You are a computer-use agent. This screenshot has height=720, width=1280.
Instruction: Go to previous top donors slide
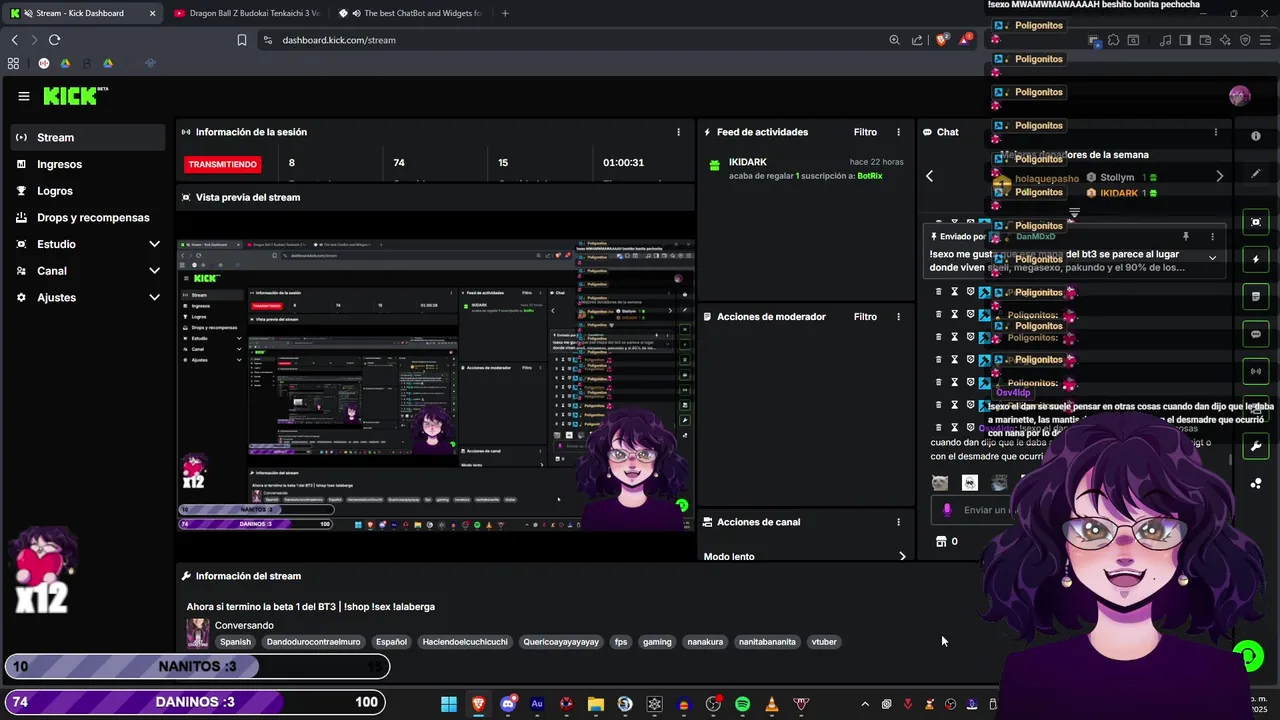click(929, 176)
